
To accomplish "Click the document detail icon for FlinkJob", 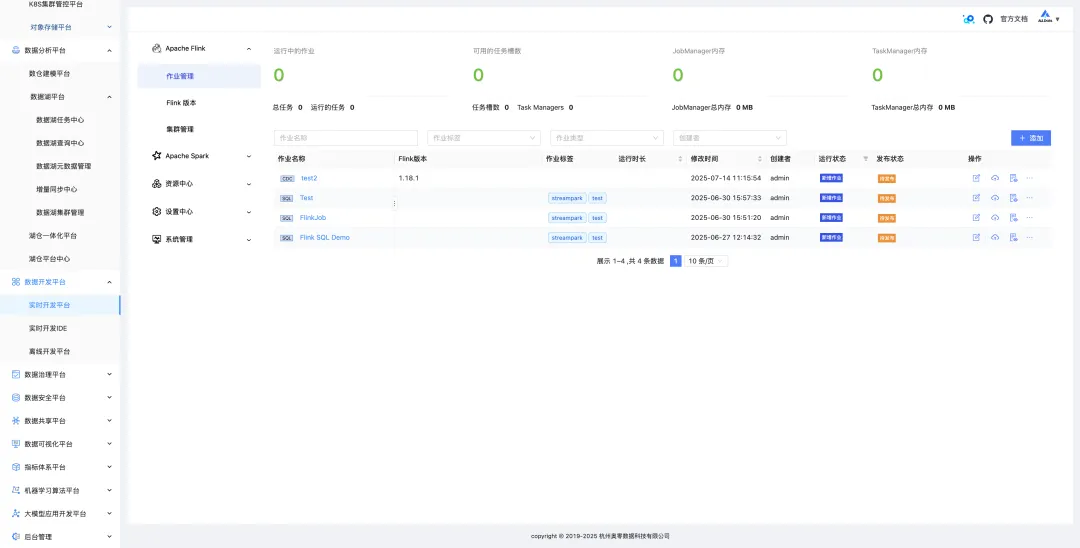I will point(1013,218).
